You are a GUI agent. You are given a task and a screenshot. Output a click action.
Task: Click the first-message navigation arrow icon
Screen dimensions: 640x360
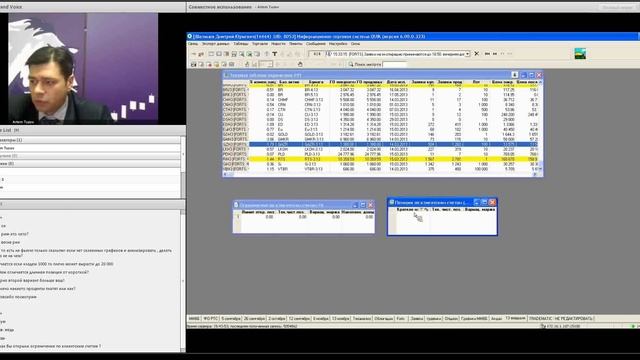point(487,54)
